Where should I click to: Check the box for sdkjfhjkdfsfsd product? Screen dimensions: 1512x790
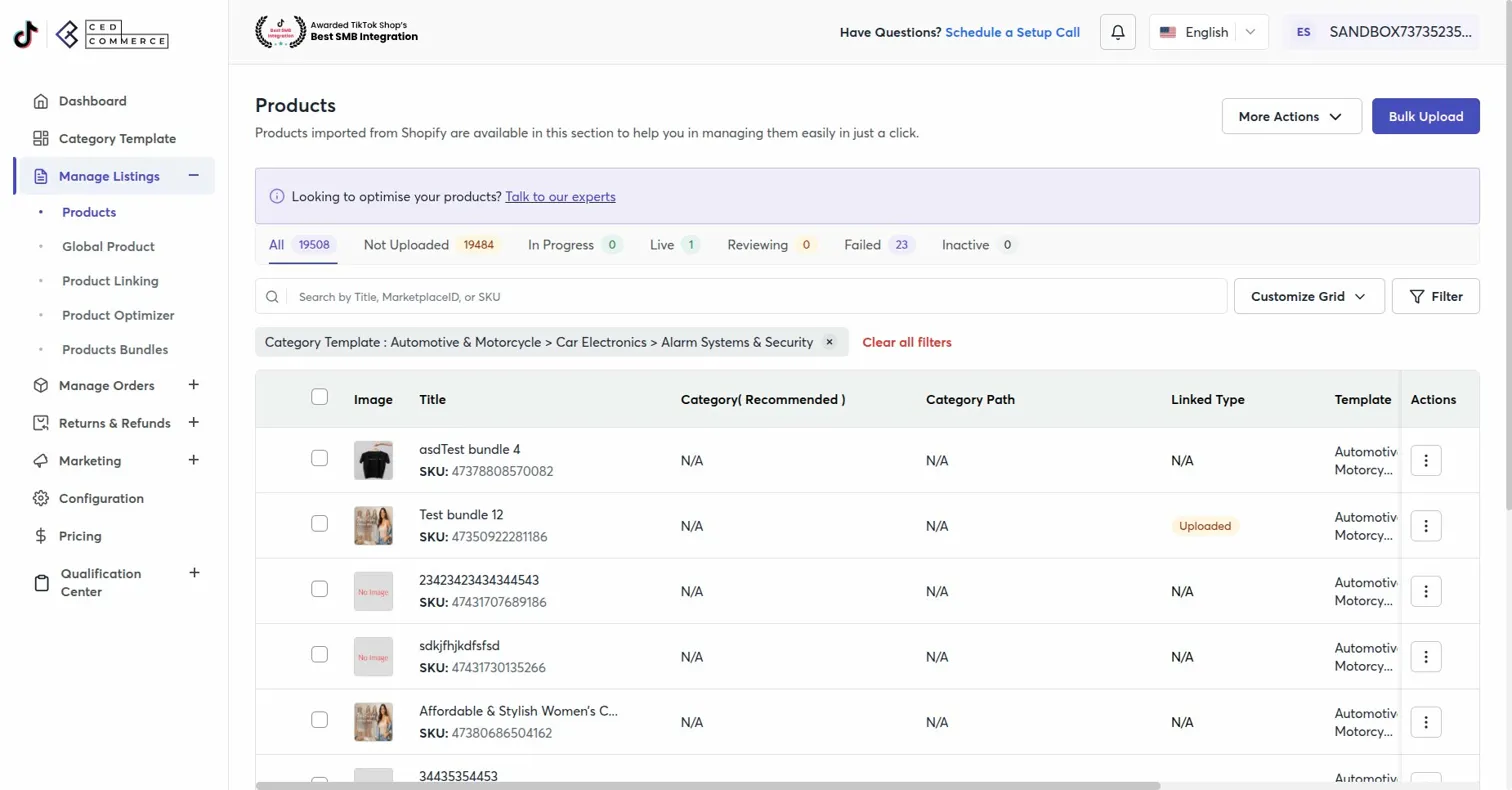[320, 654]
